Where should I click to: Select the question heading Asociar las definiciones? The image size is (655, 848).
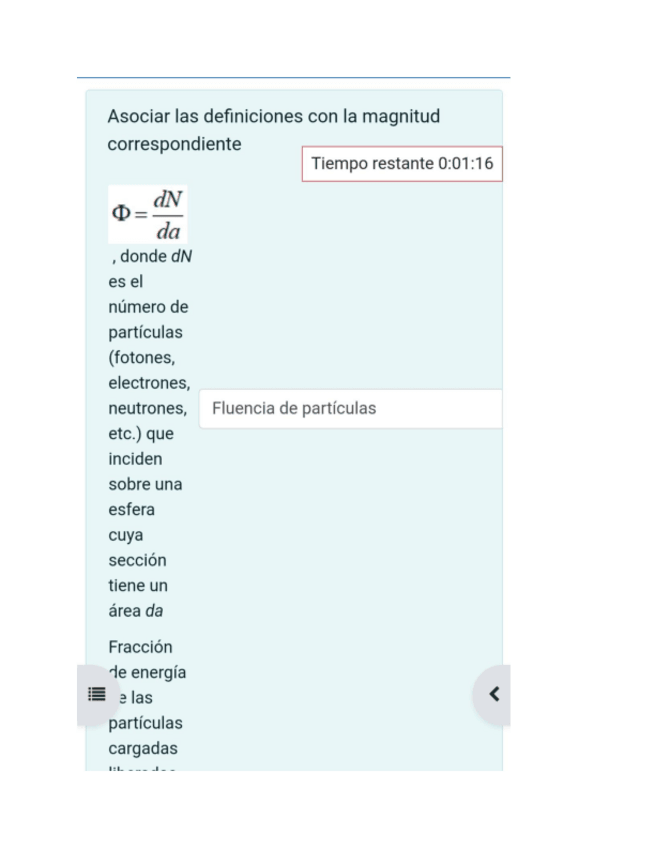click(273, 129)
